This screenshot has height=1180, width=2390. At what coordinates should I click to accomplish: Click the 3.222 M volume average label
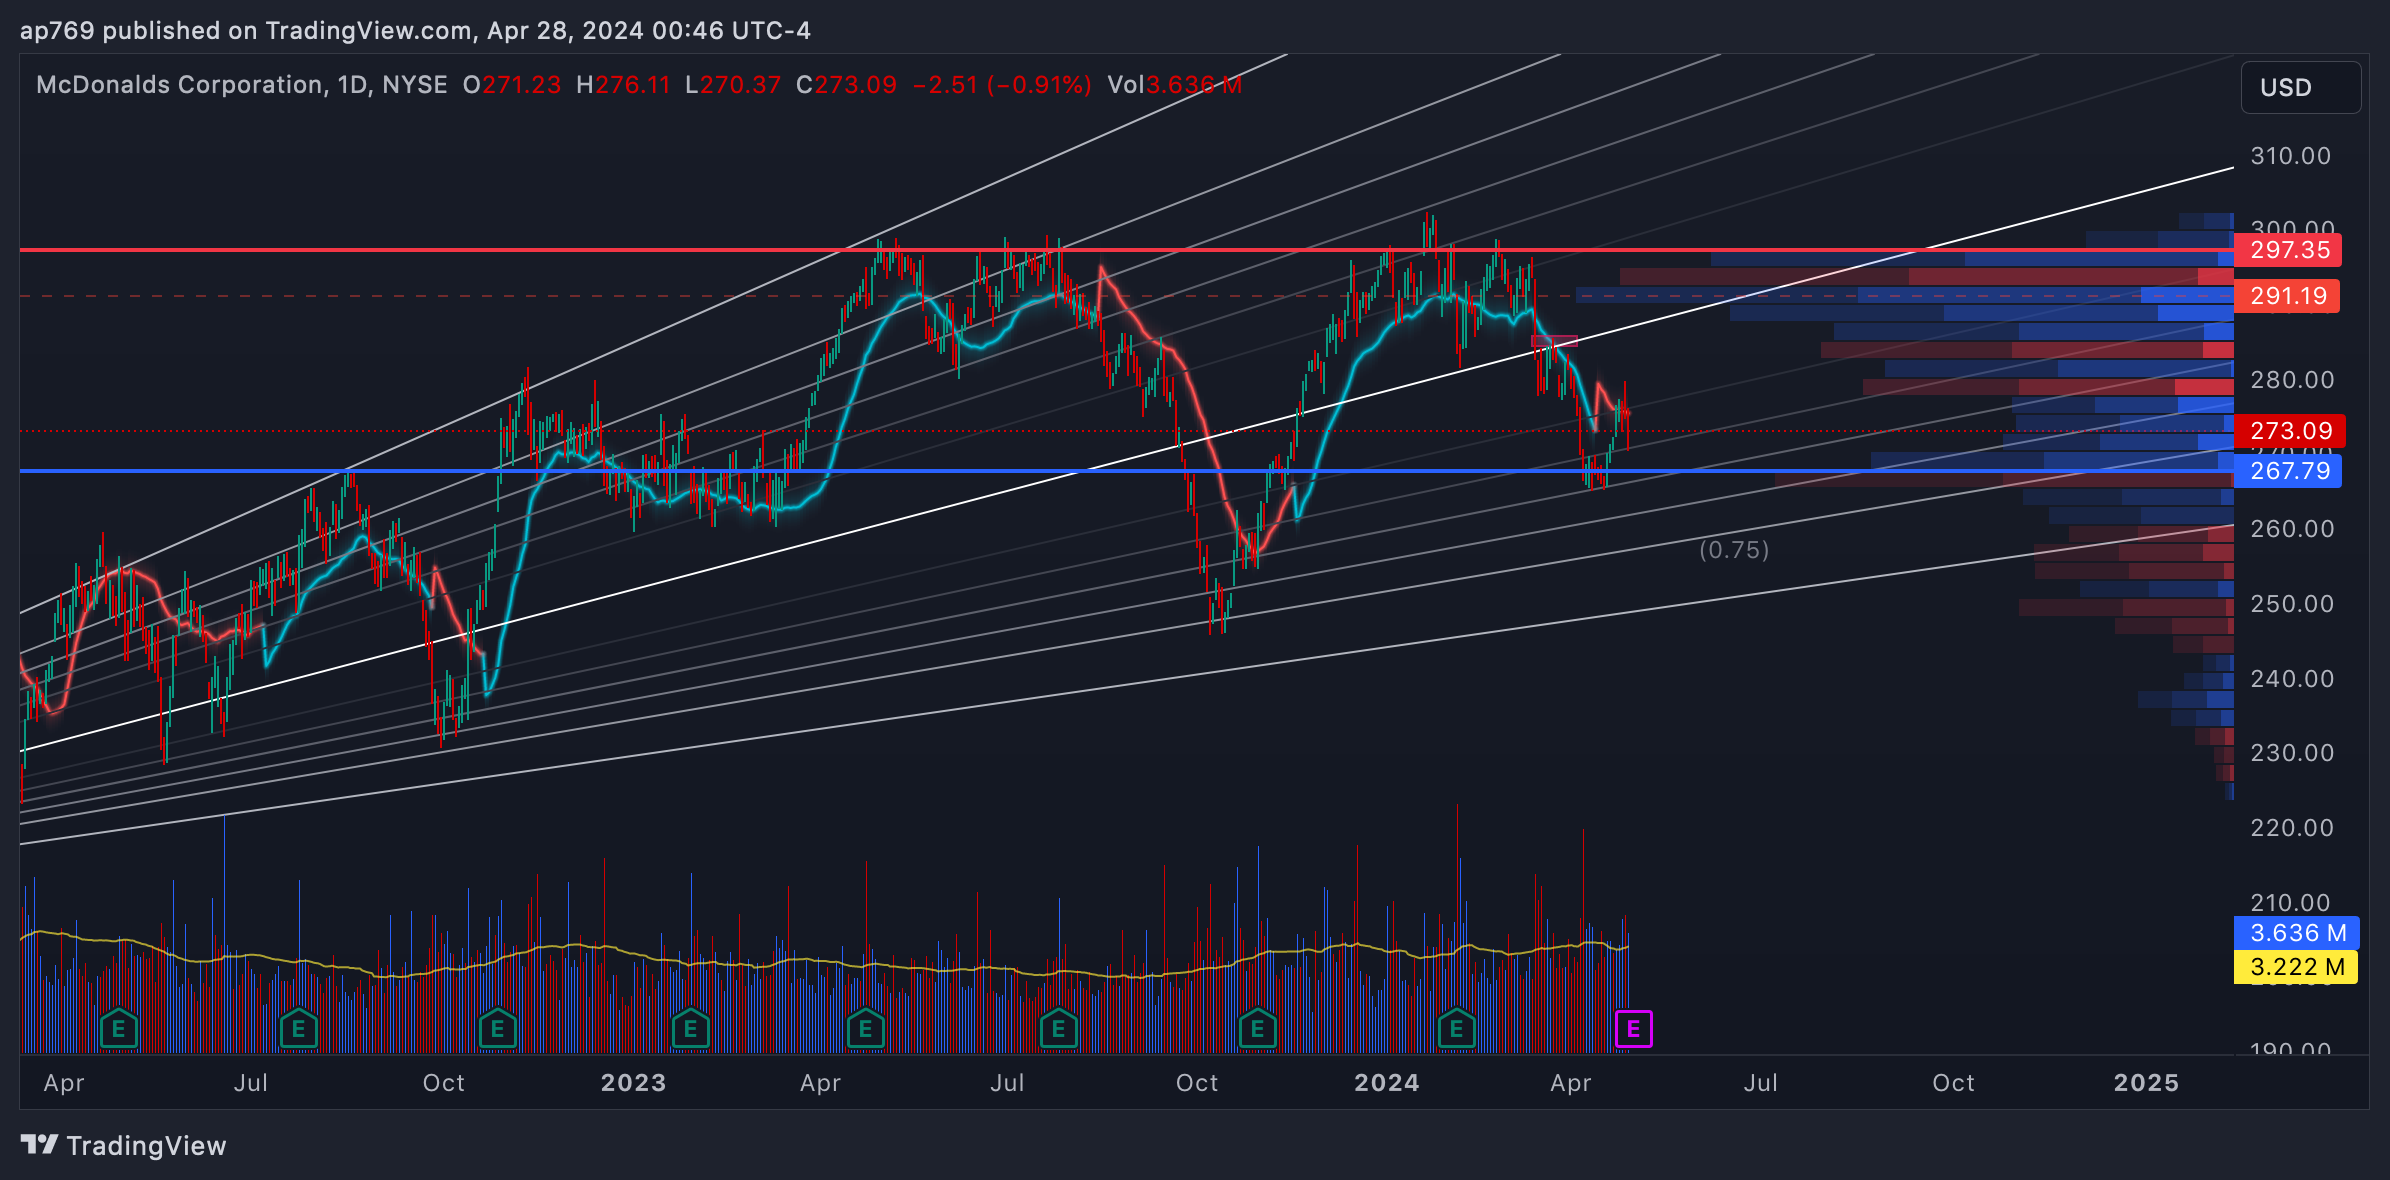(2296, 967)
